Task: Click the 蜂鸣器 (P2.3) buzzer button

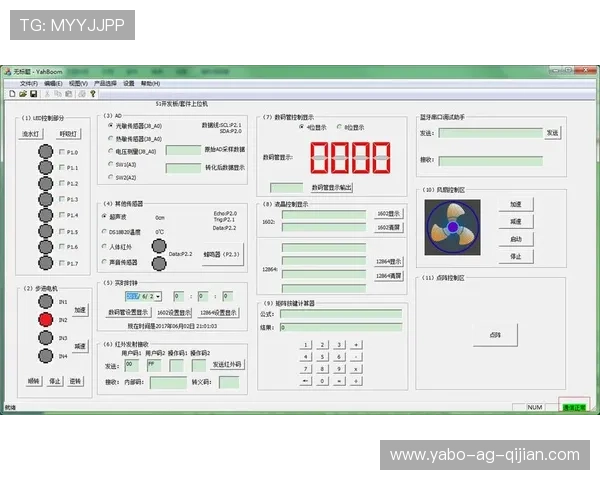Action: [222, 254]
